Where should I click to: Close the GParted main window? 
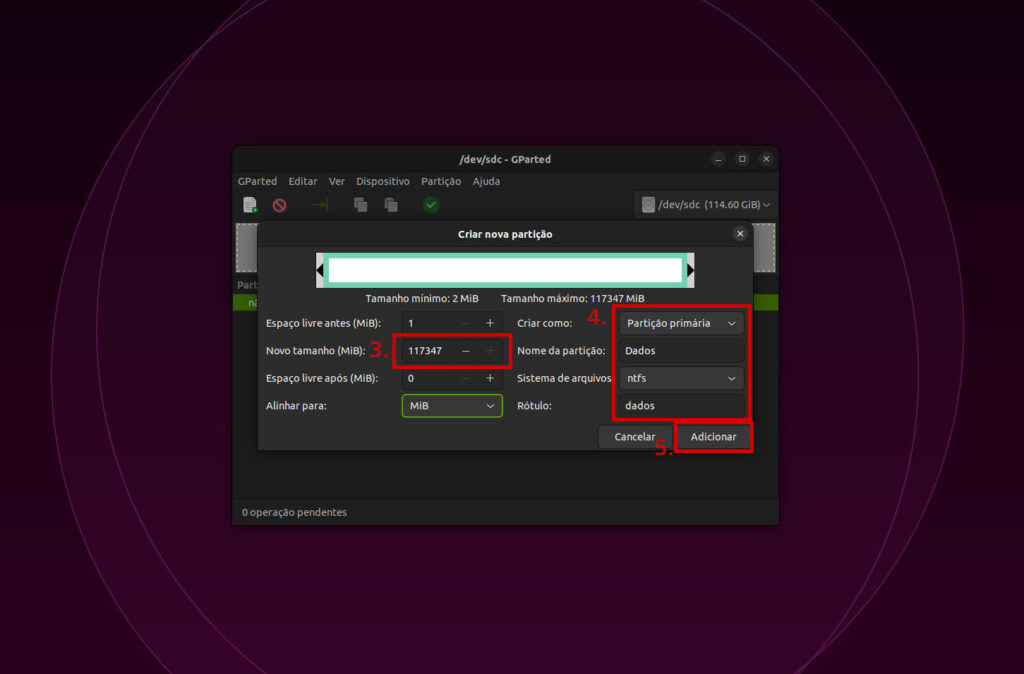point(766,159)
